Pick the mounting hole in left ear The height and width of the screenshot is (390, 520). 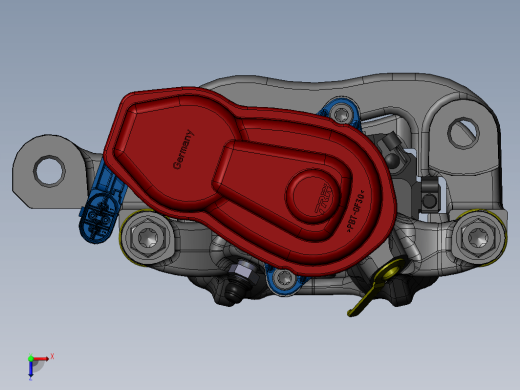pyautogui.click(x=49, y=171)
